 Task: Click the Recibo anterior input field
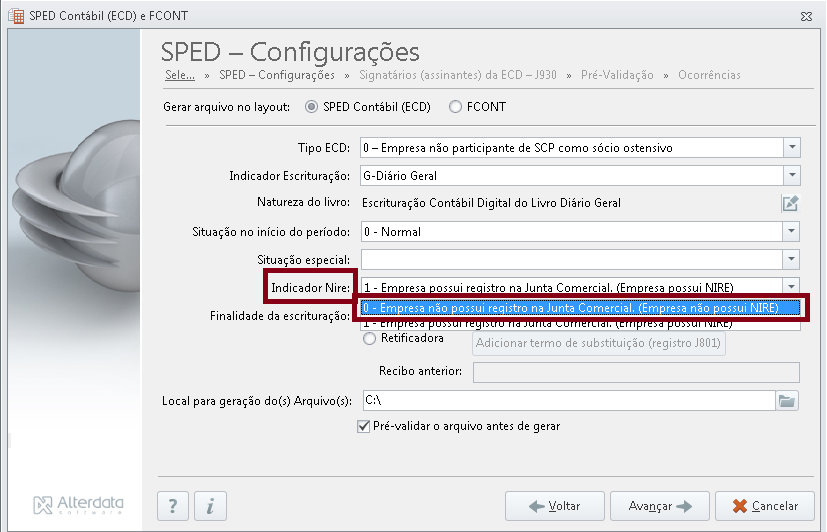pos(636,372)
